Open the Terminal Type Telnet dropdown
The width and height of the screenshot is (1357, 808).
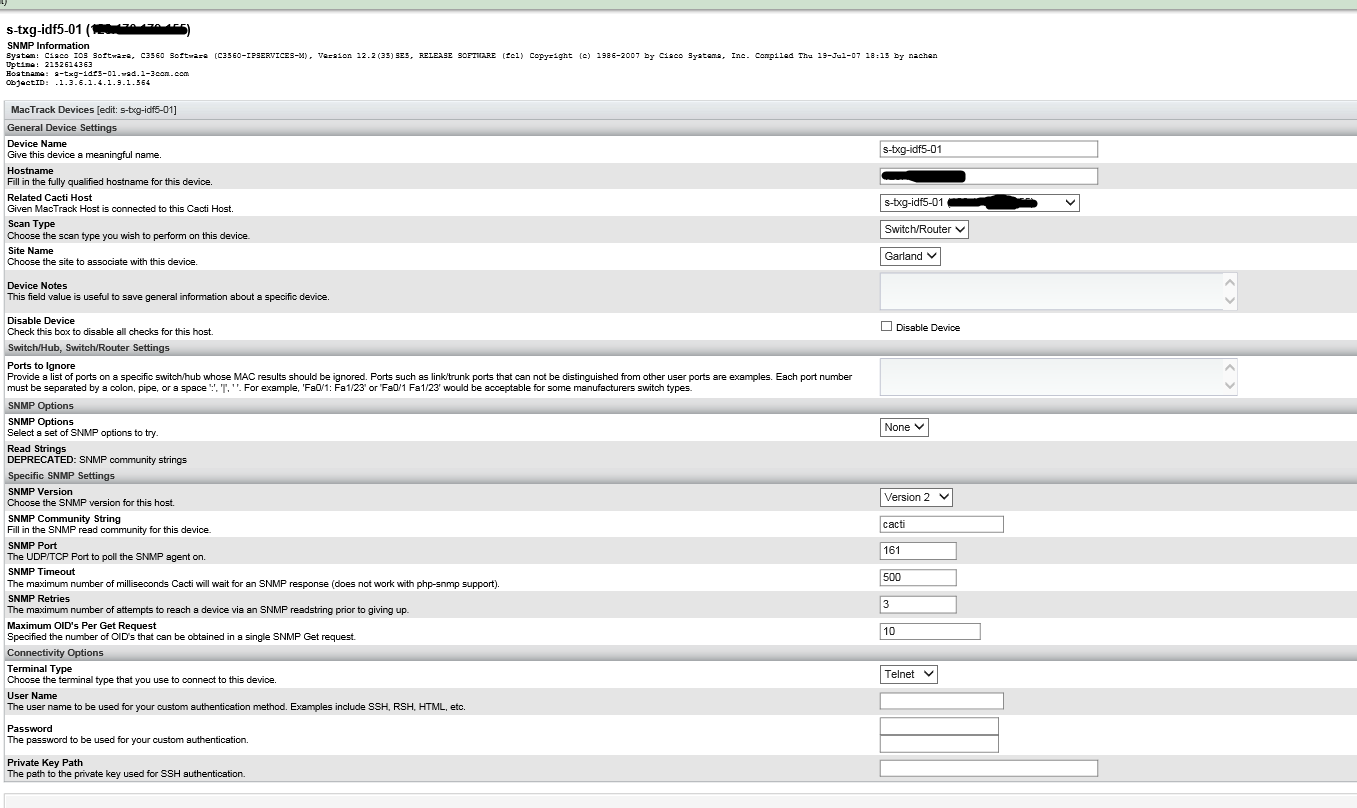[909, 674]
